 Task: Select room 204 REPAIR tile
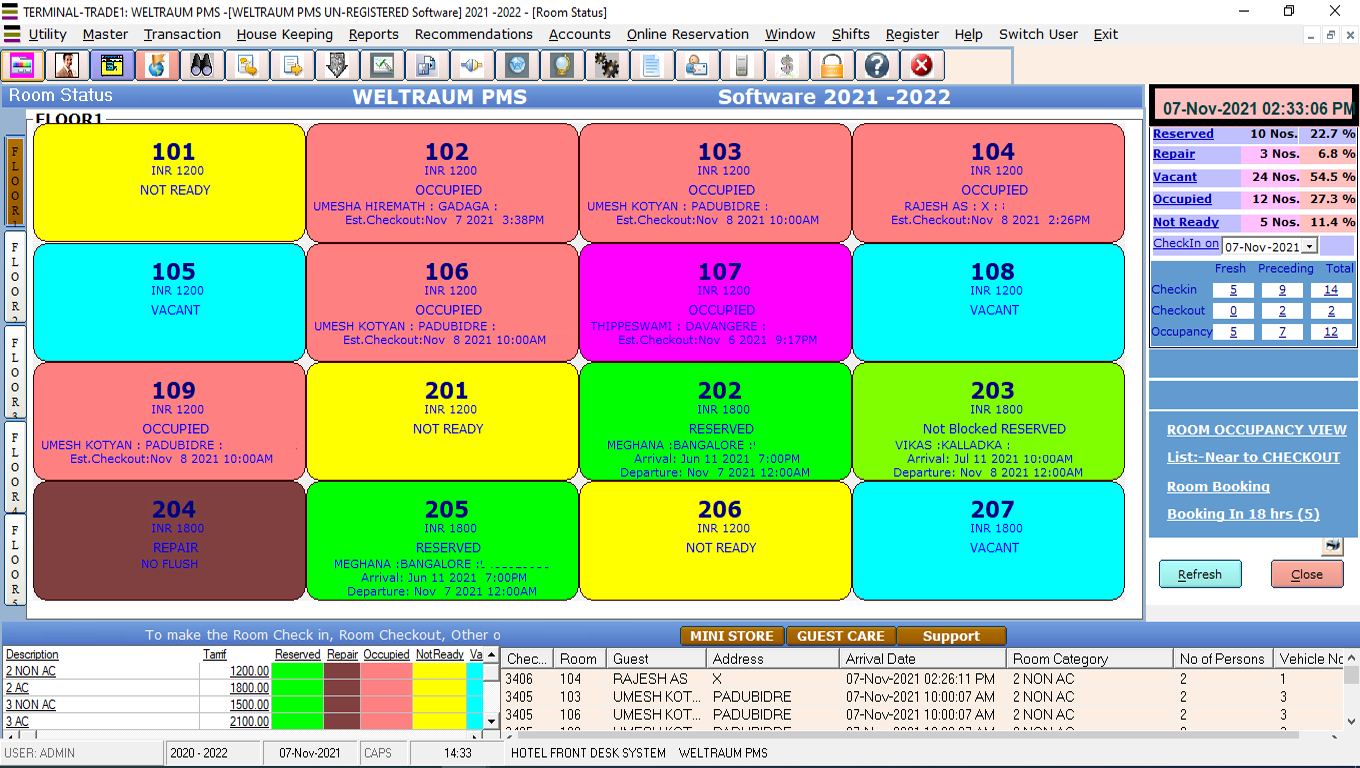coord(169,541)
